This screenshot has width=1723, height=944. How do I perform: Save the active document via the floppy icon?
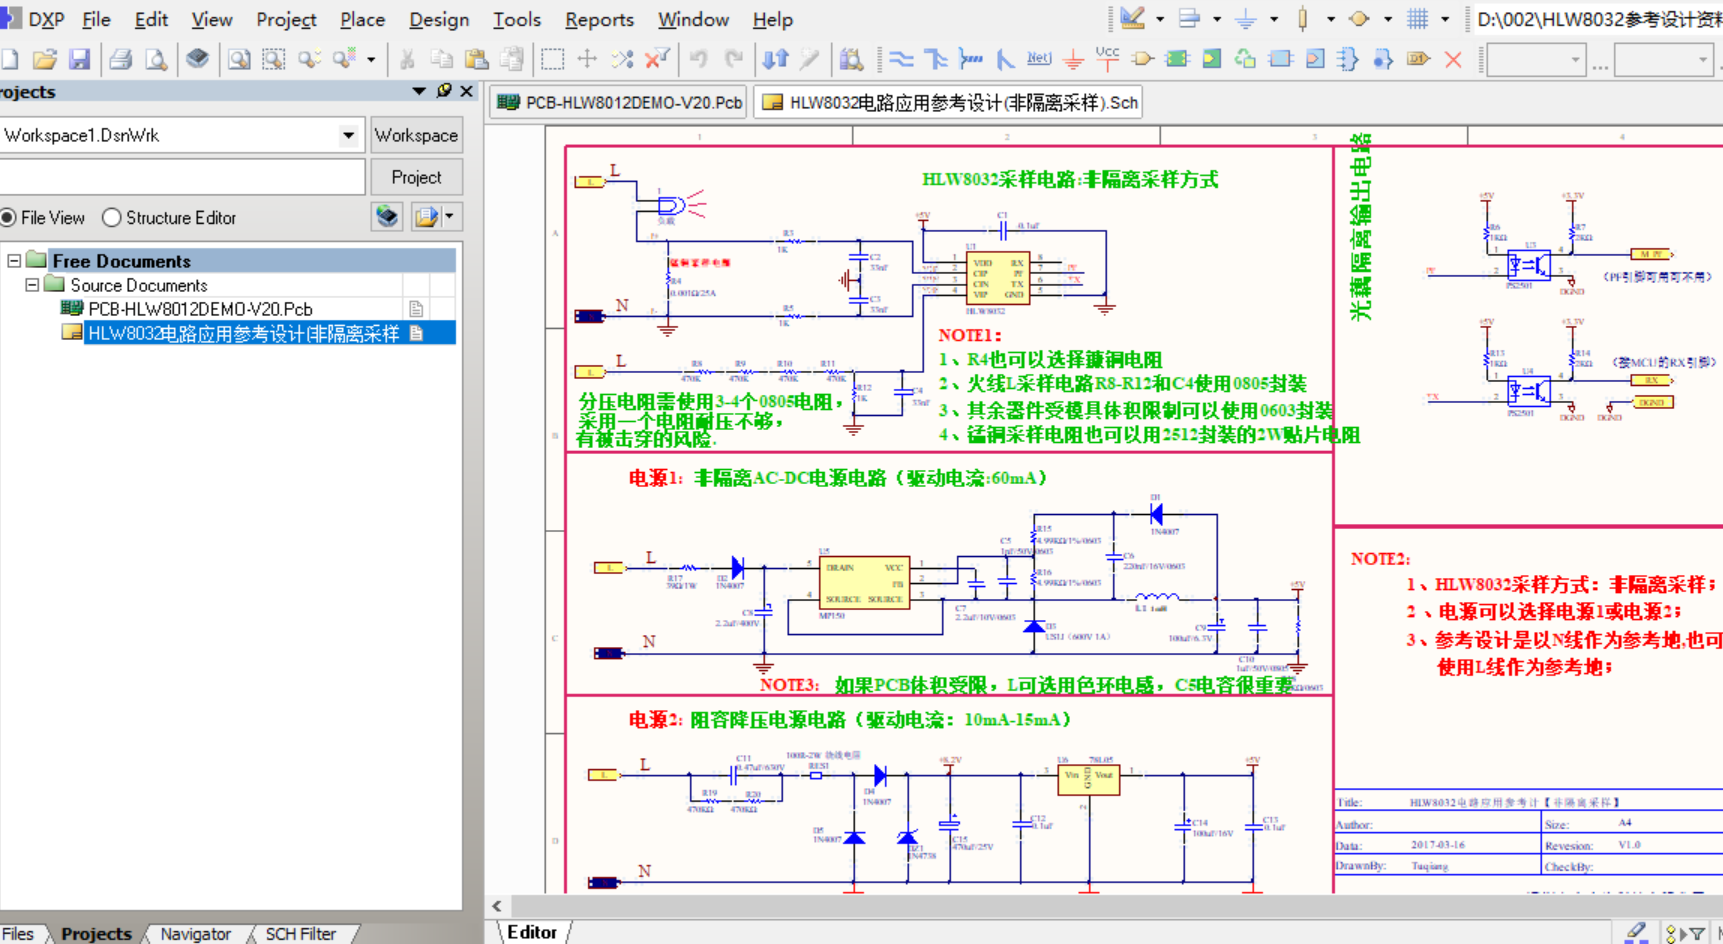coord(80,59)
